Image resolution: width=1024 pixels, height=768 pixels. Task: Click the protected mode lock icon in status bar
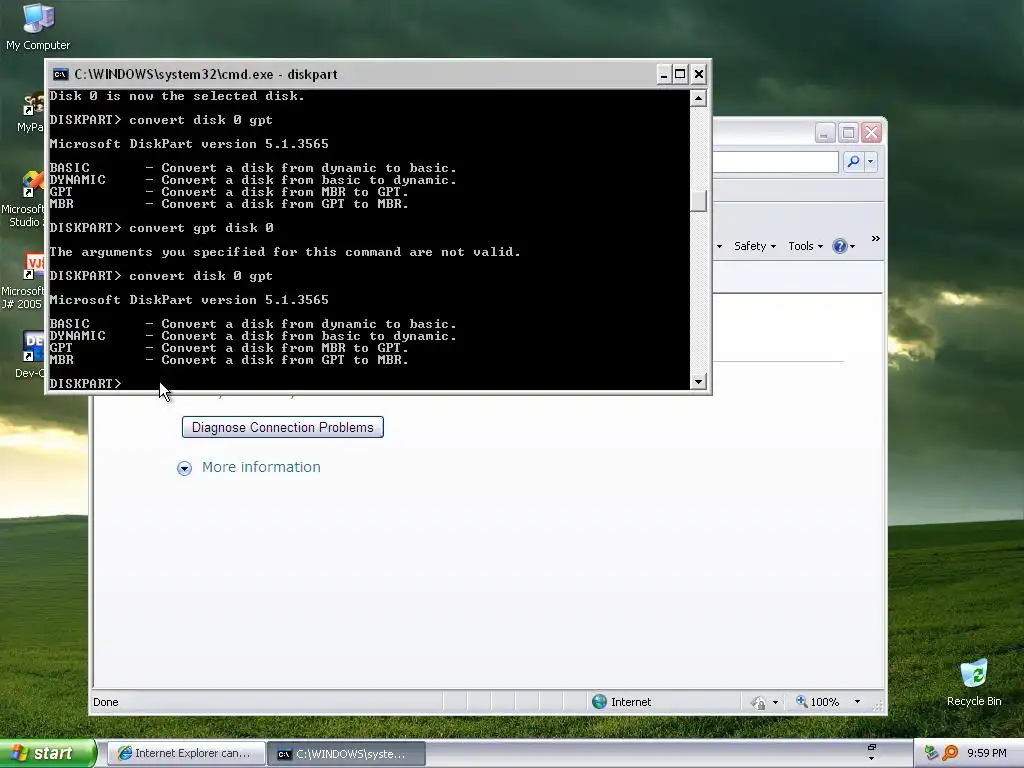pos(758,703)
